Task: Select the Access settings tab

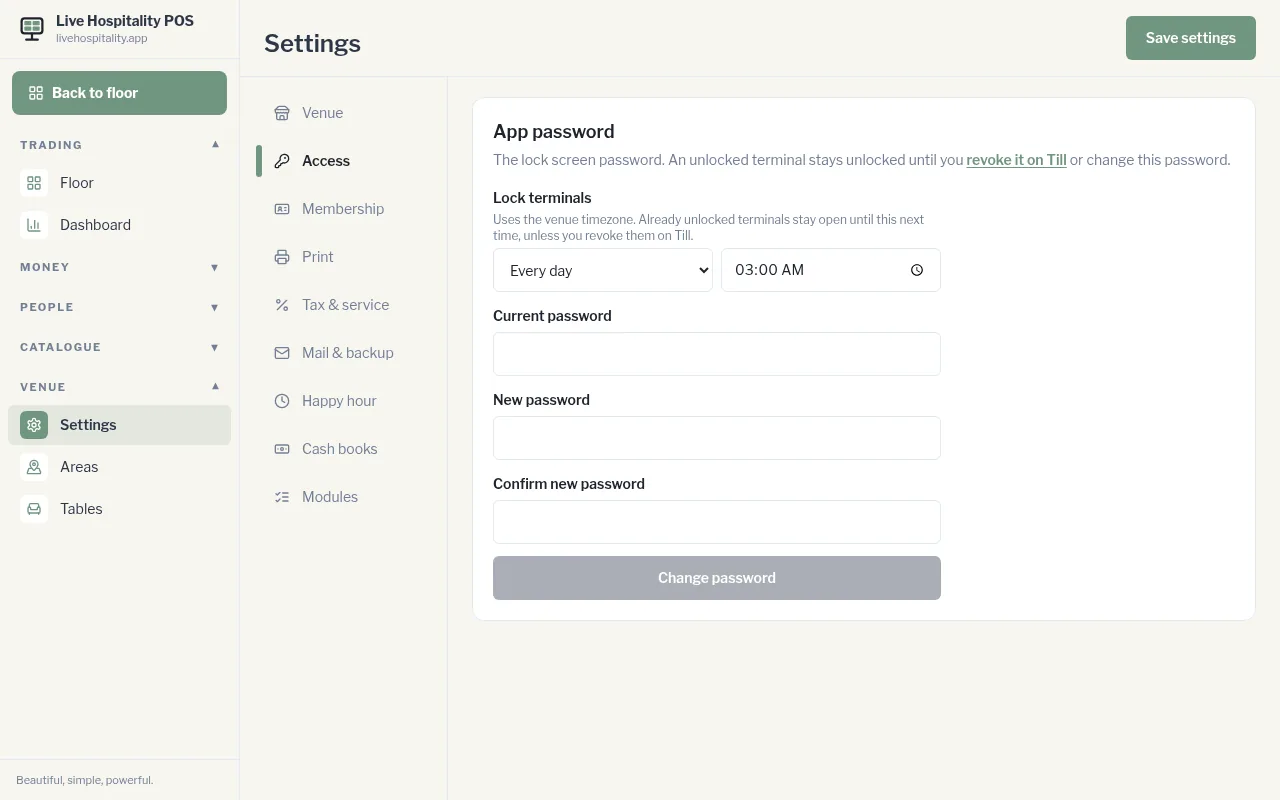Action: click(344, 161)
